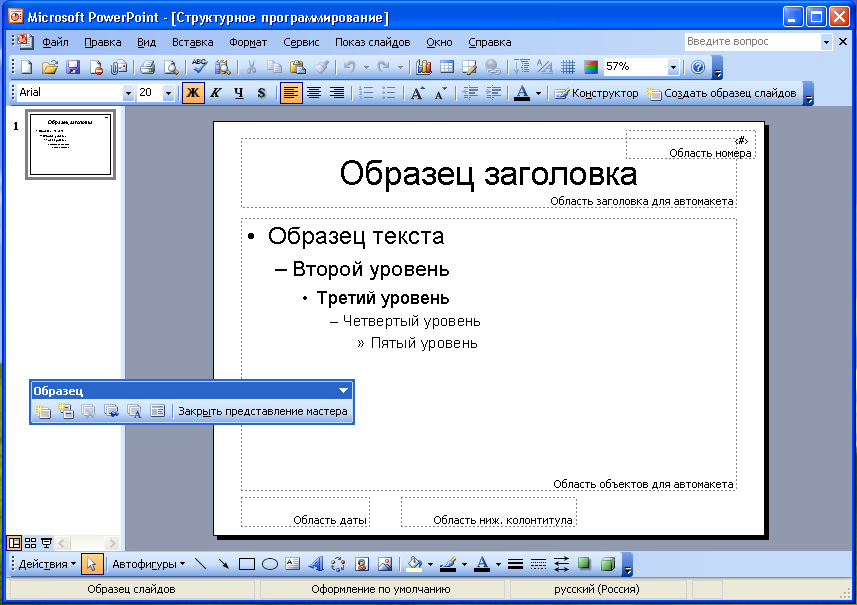857x605 pixels.
Task: Insert a table from the standard toolbar
Action: click(x=447, y=67)
